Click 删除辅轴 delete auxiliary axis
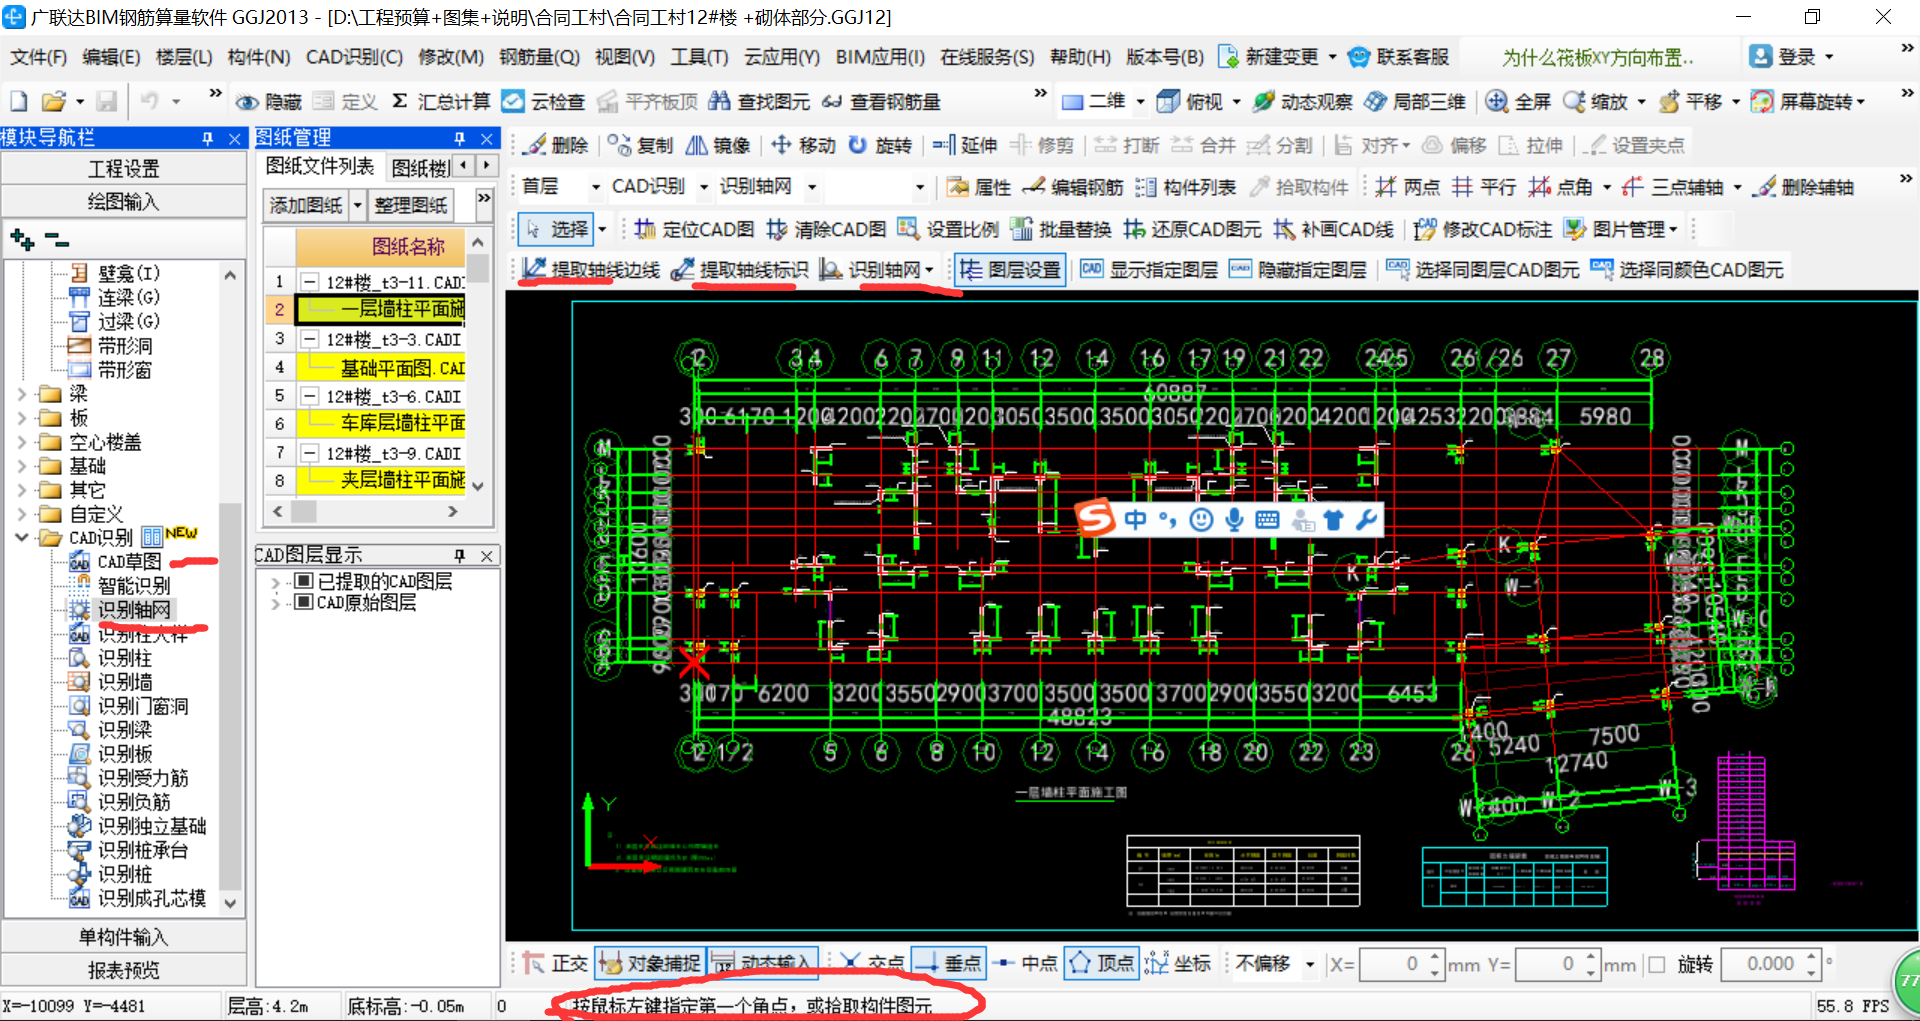The image size is (1920, 1021). point(1804,187)
